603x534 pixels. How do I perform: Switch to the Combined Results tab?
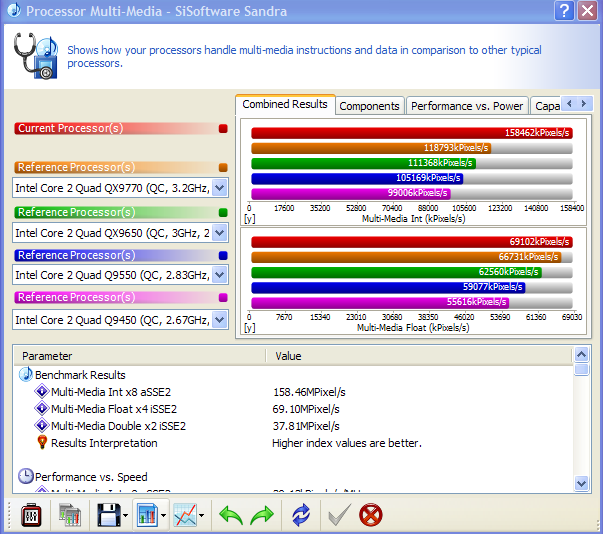(285, 104)
